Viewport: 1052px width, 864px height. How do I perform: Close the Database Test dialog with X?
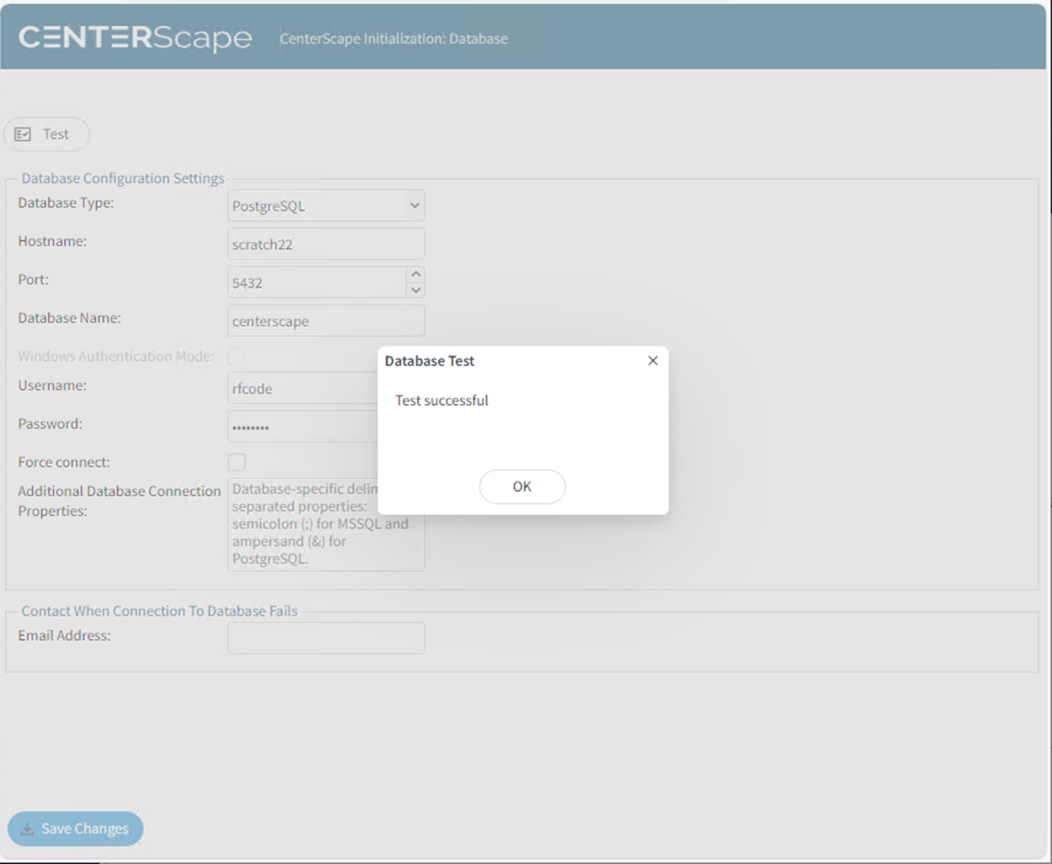pyautogui.click(x=653, y=361)
